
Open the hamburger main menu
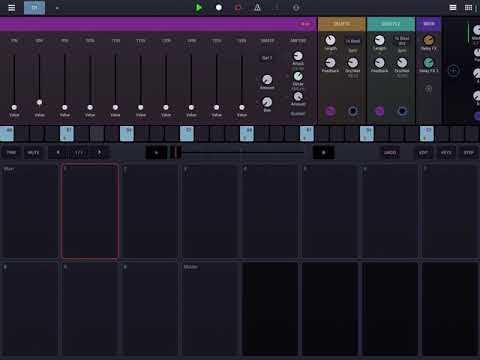[x=11, y=7]
